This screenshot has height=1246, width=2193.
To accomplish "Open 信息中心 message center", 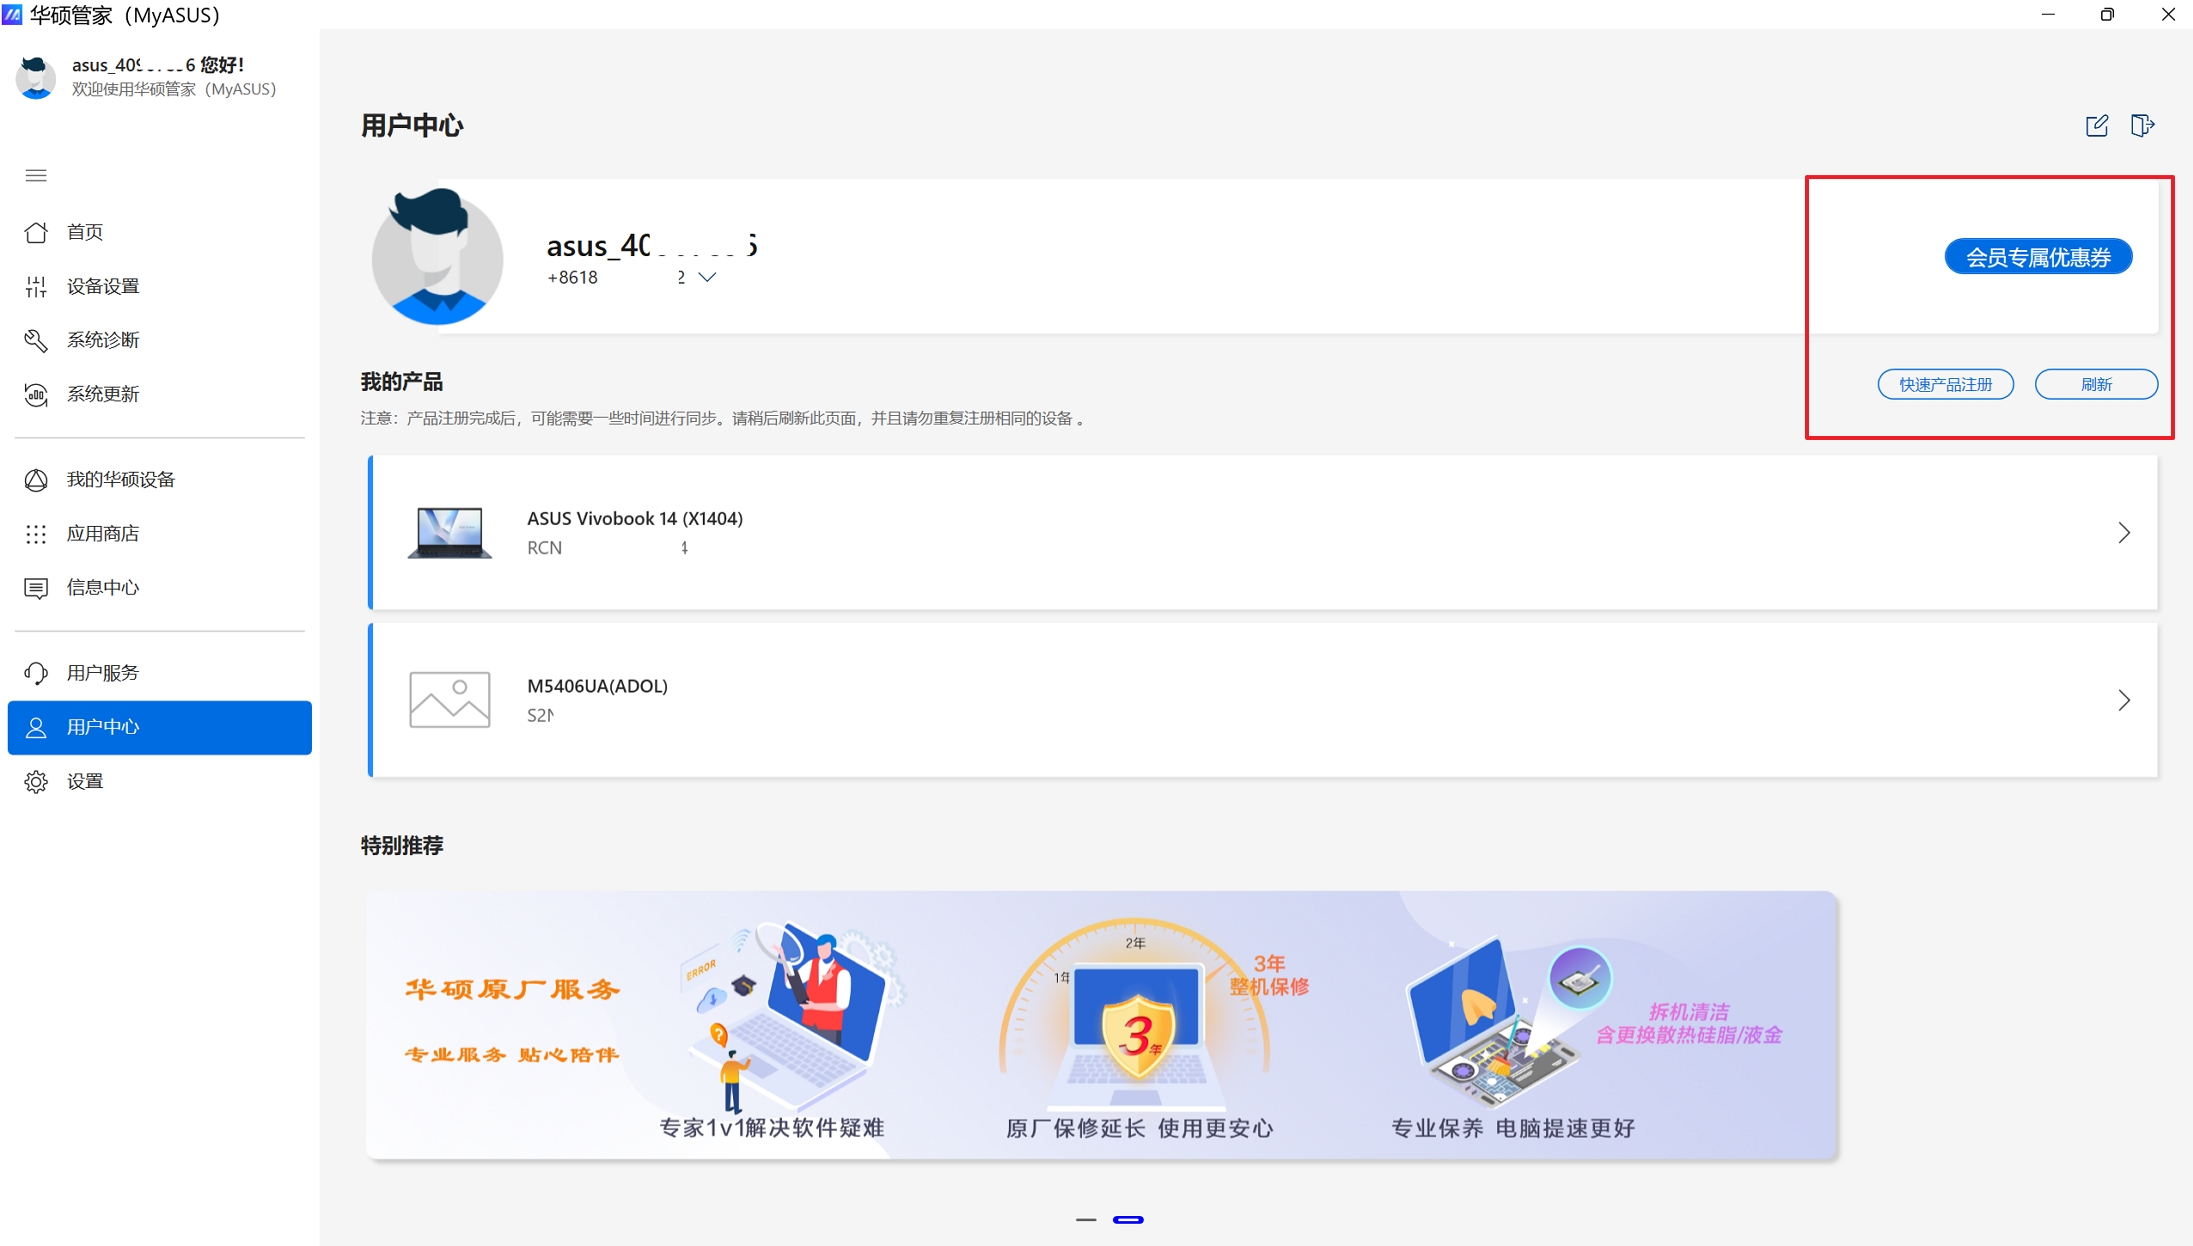I will pos(102,588).
